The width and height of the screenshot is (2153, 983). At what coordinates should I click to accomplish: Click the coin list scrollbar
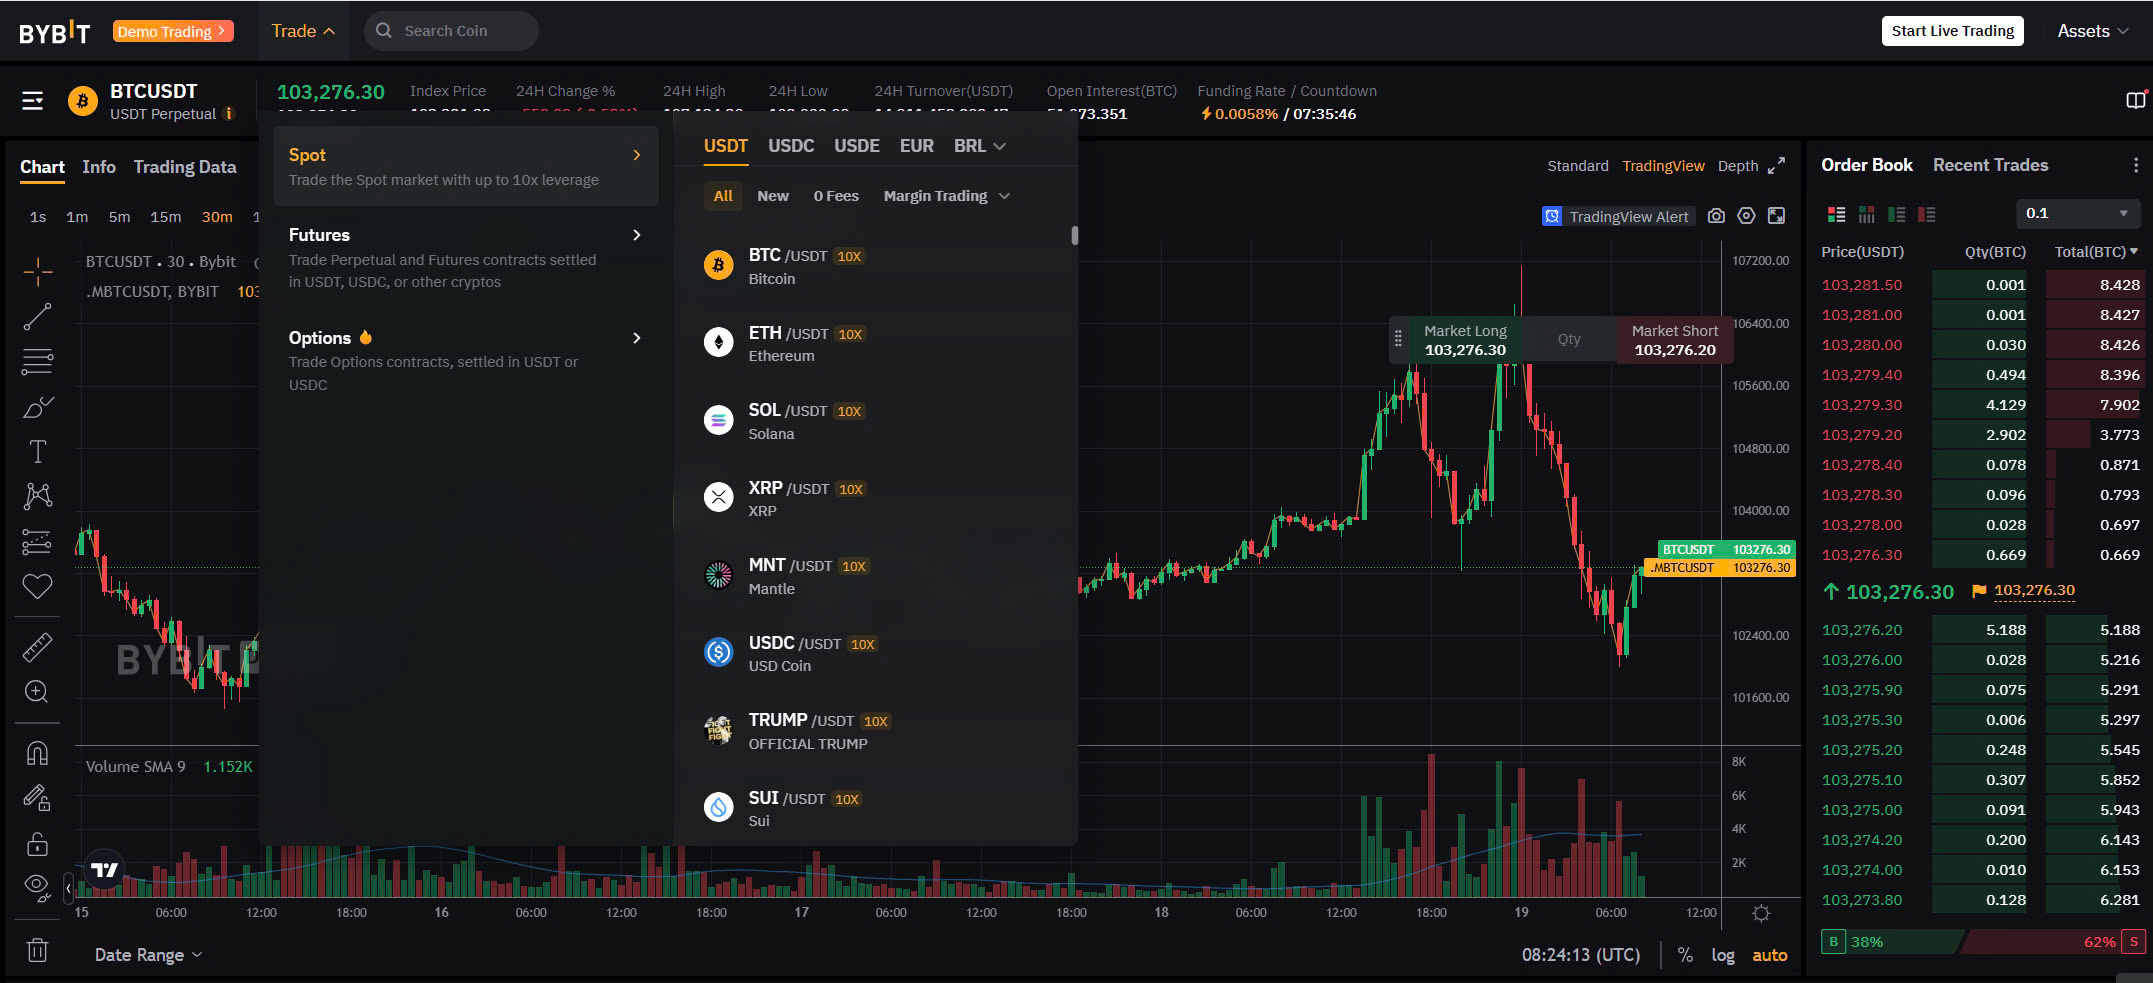pos(1075,236)
